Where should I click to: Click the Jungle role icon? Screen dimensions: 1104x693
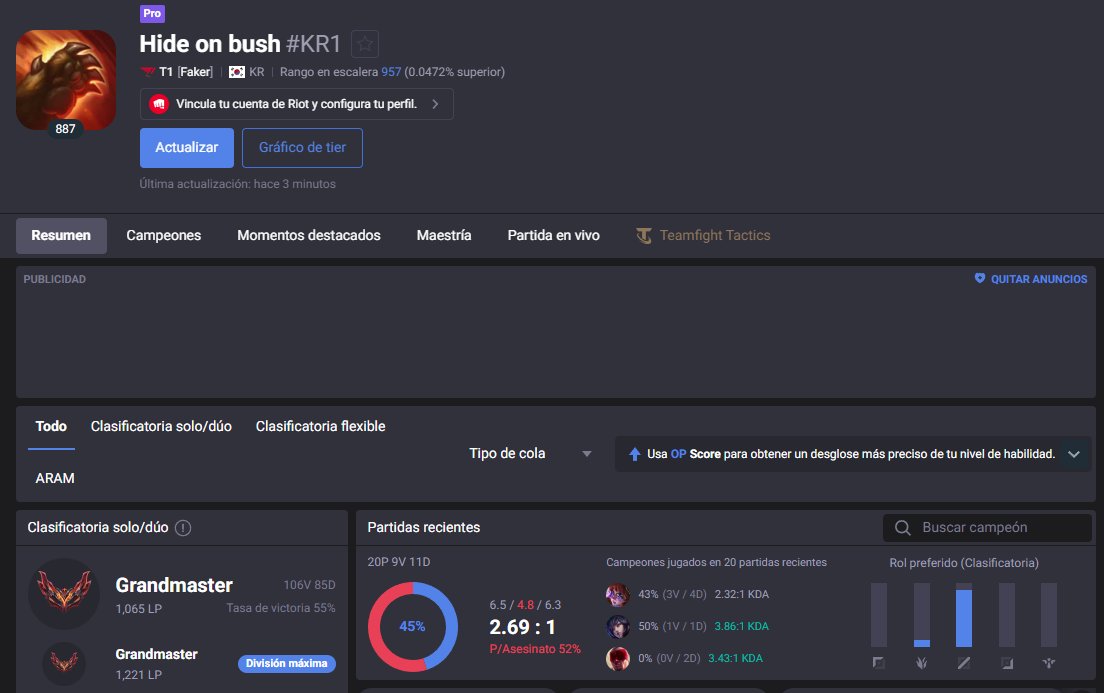click(922, 663)
